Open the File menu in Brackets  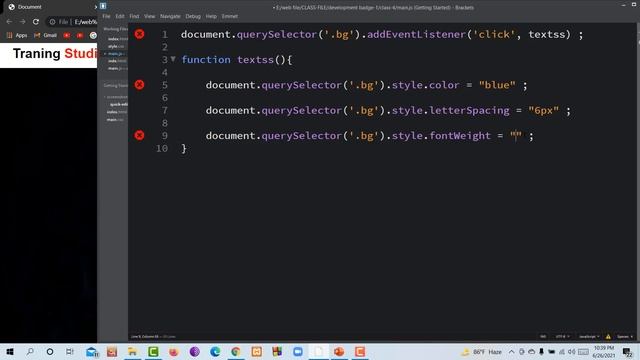pyautogui.click(x=106, y=16)
